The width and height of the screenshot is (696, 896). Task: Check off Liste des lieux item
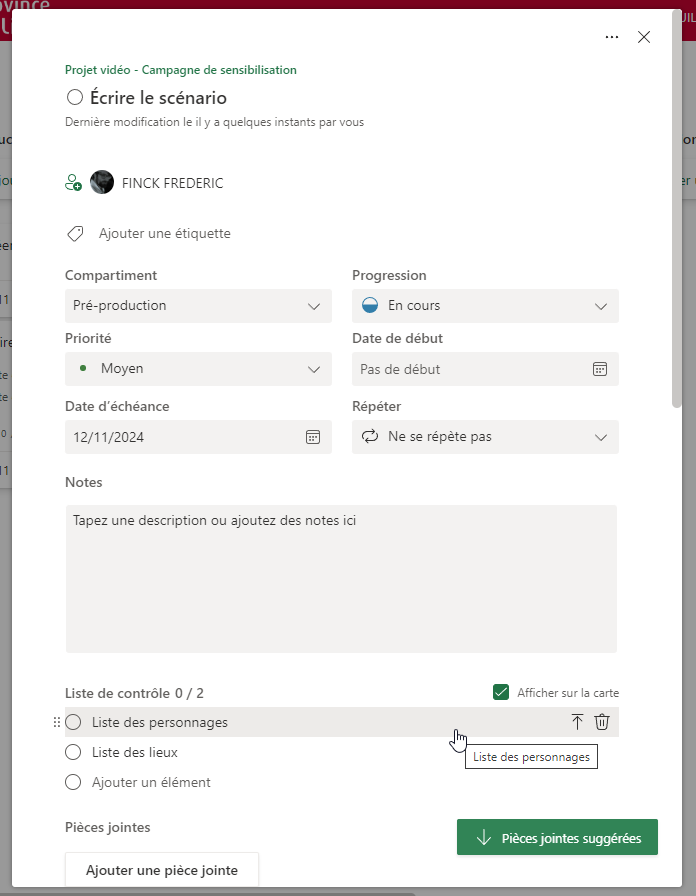coord(73,752)
